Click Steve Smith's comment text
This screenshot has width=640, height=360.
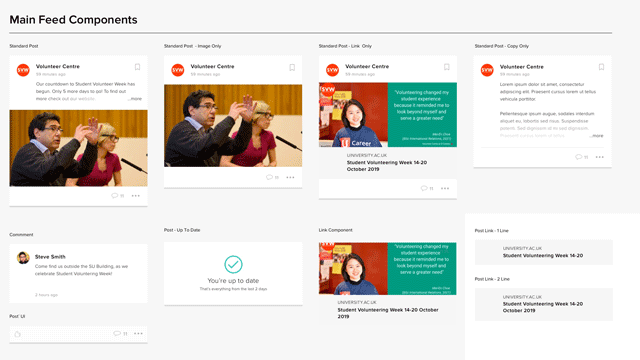coord(82,270)
